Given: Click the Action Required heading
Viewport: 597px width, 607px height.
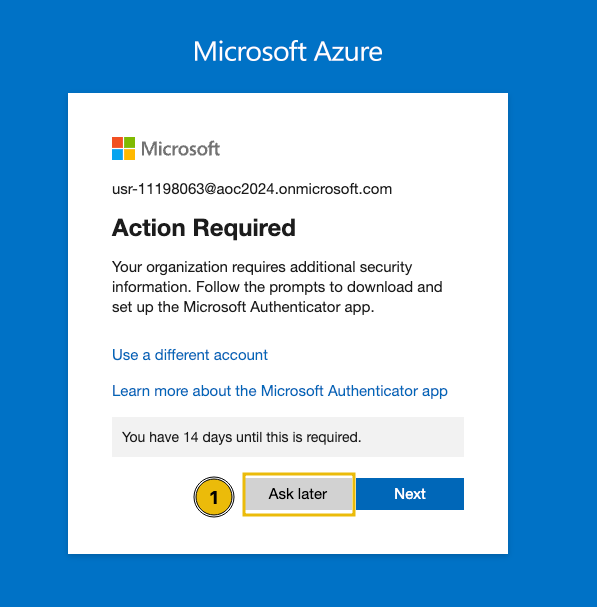Looking at the screenshot, I should click(204, 228).
